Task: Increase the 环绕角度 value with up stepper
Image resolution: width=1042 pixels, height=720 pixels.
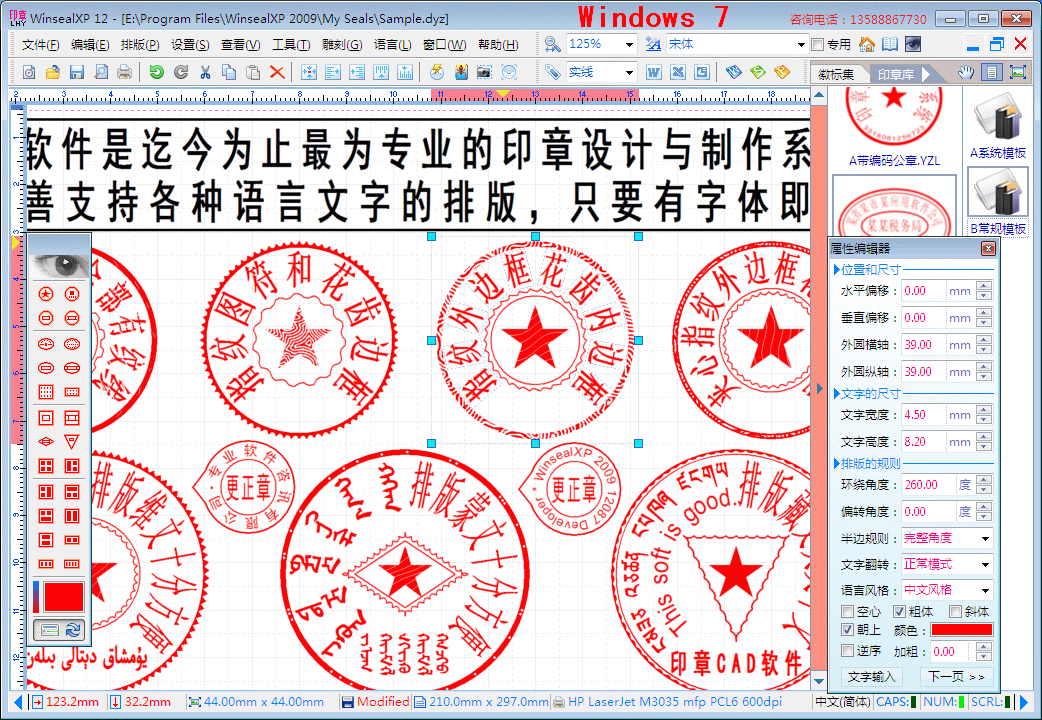Action: 984,480
